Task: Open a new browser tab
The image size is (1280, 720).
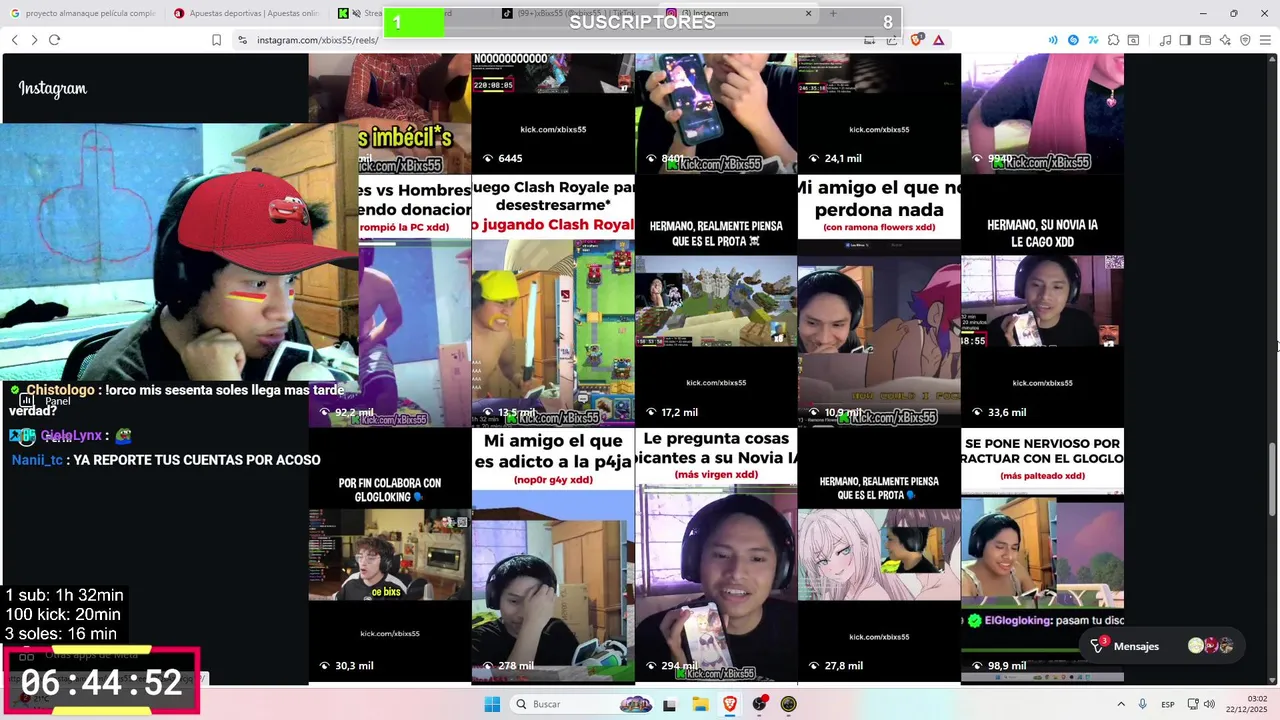Action: (833, 13)
